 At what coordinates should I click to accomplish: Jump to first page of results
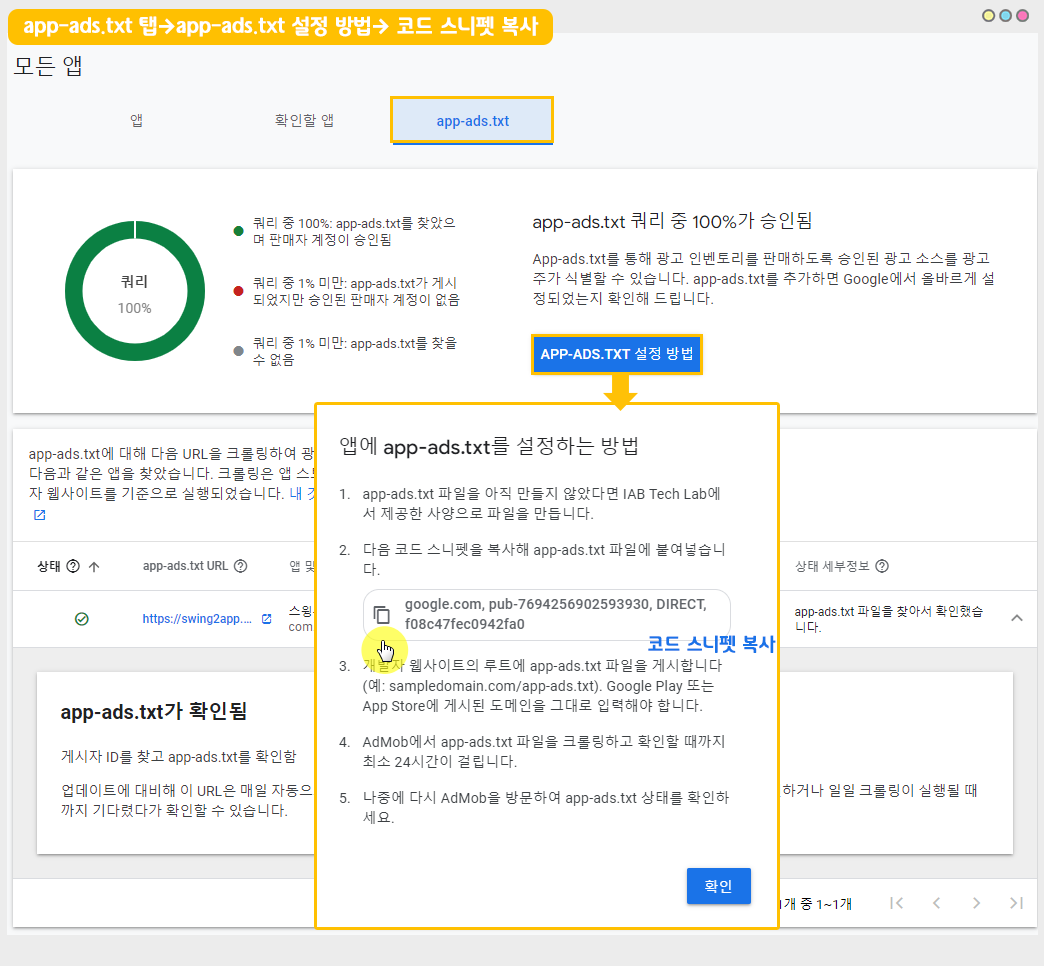(896, 903)
